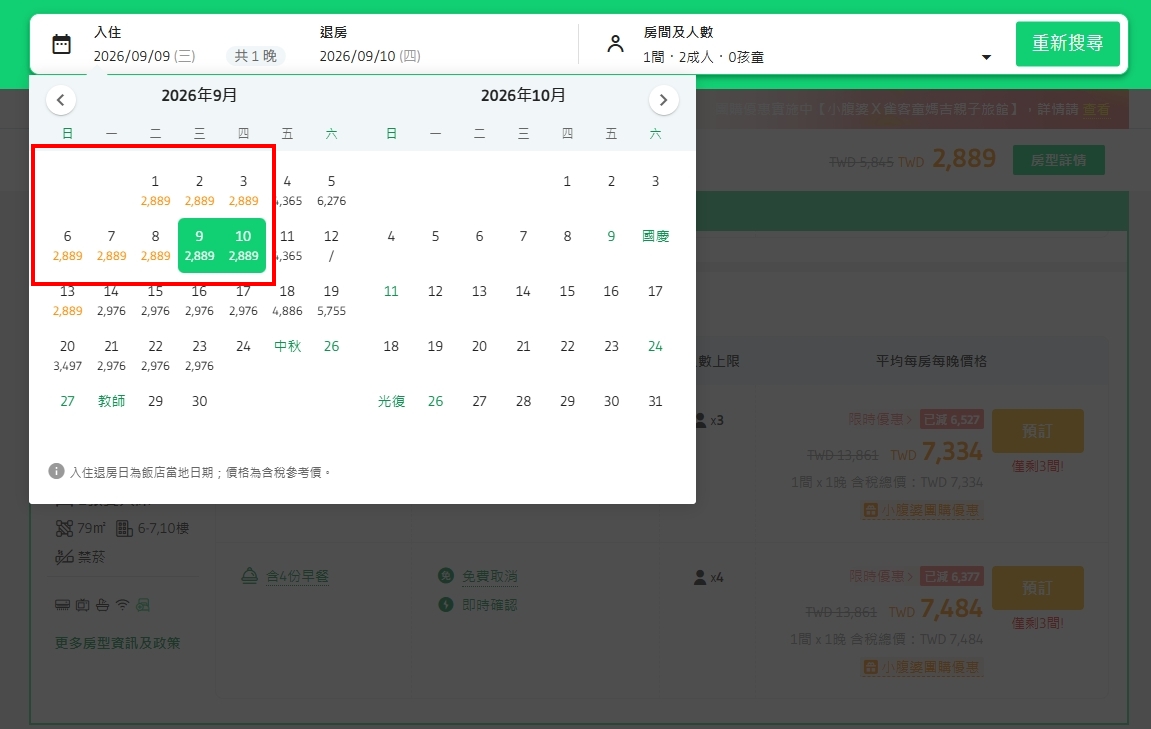
Task: Click the calendar icon beside check-in
Action: (62, 44)
